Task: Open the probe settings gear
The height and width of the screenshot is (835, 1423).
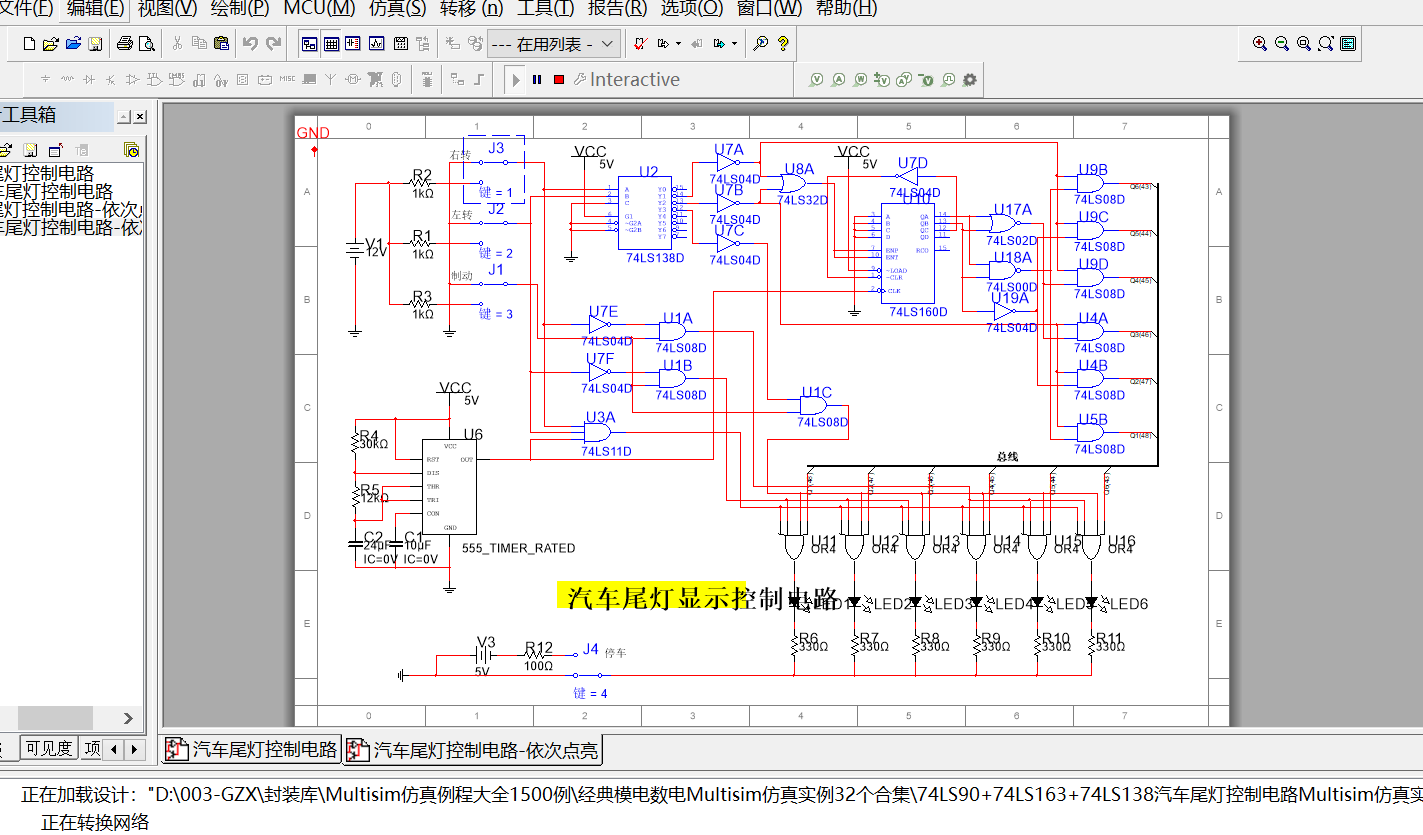Action: [x=969, y=80]
